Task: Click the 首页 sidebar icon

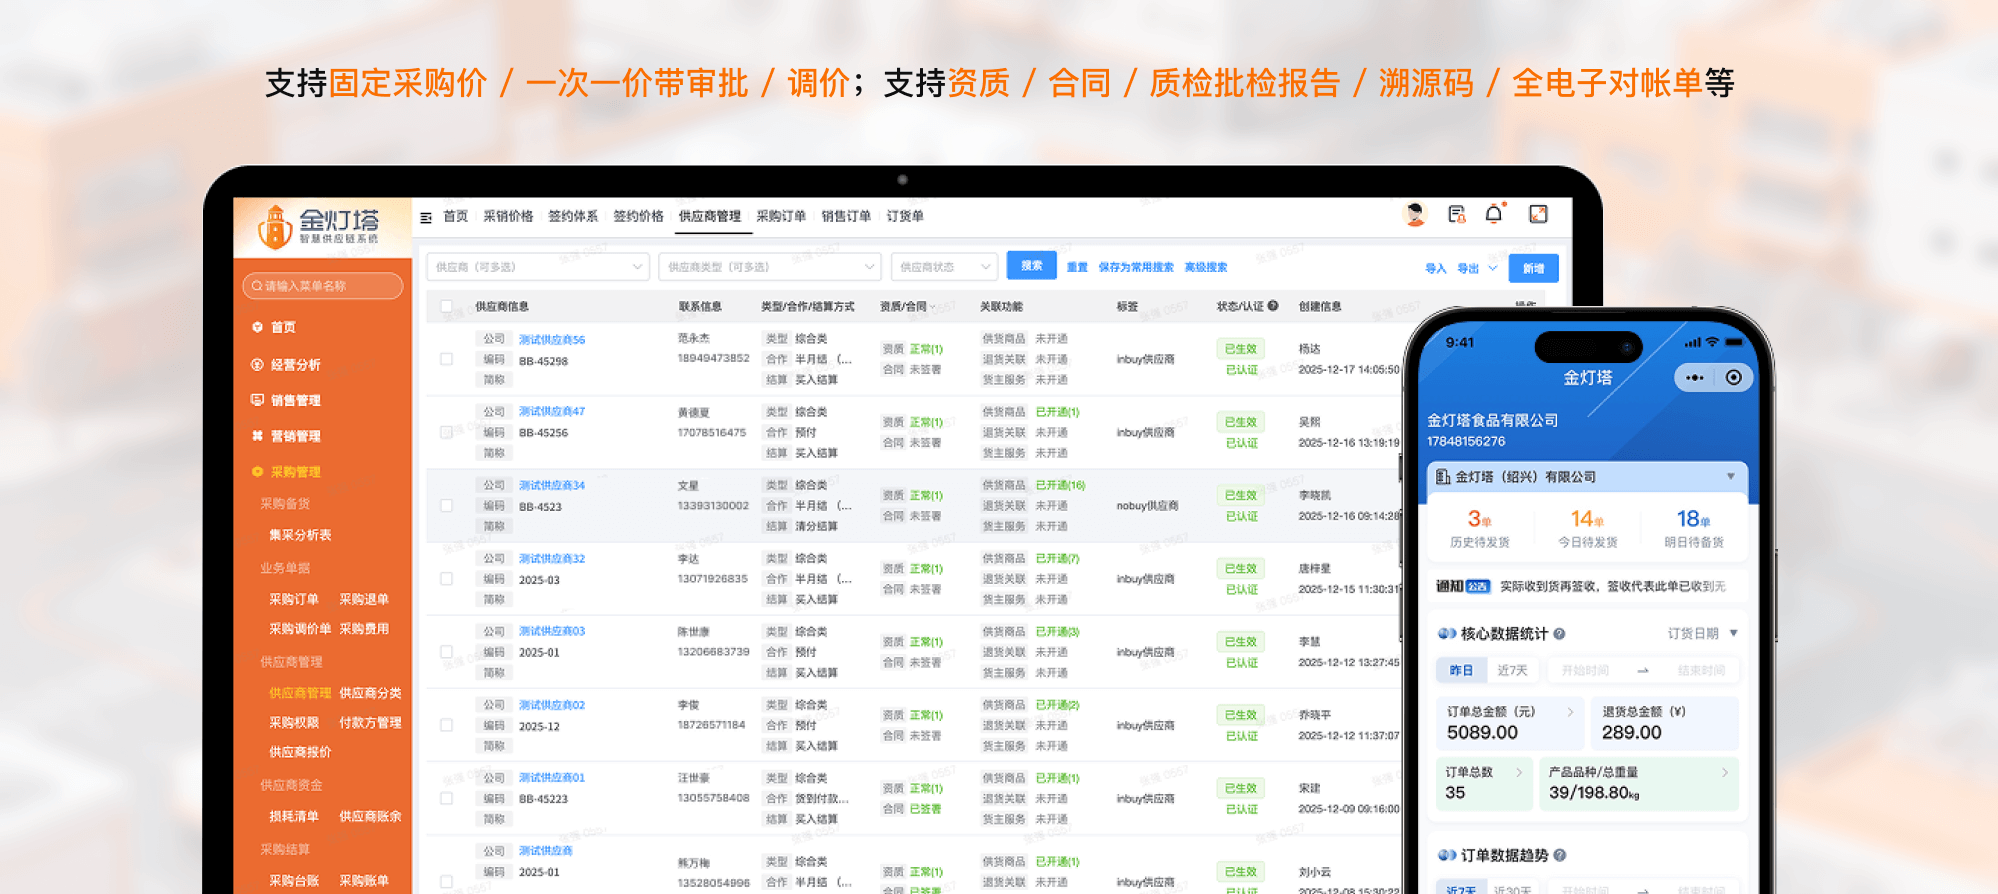Action: (257, 327)
